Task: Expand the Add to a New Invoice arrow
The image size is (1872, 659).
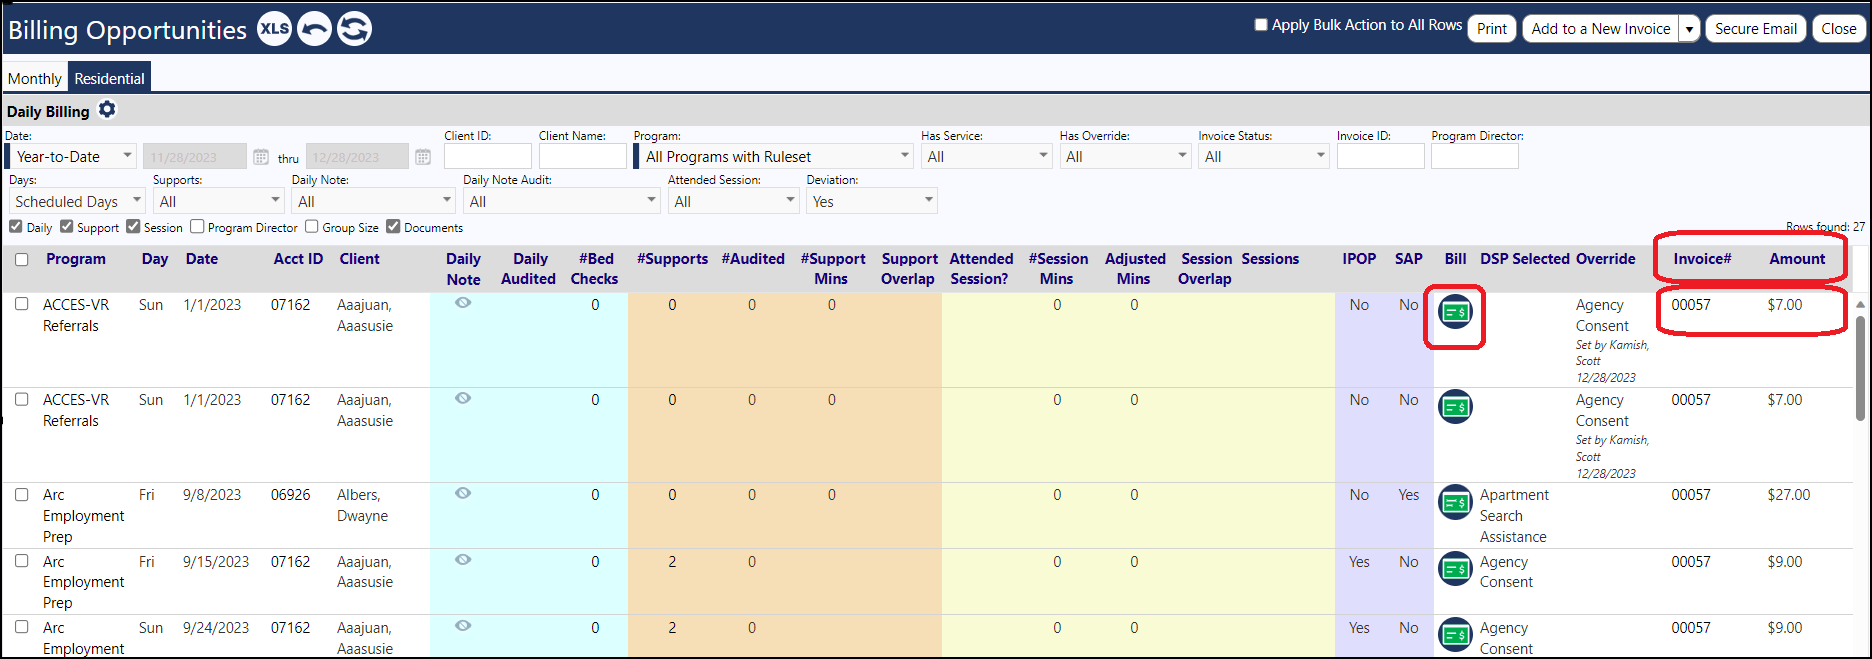Action: [1689, 28]
